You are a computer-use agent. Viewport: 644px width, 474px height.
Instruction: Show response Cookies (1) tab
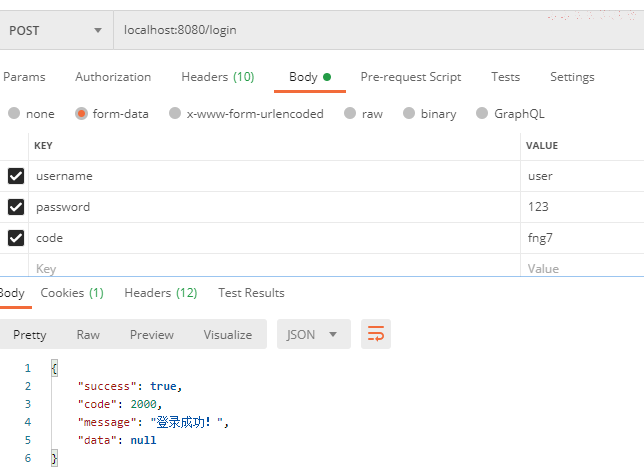tap(72, 293)
